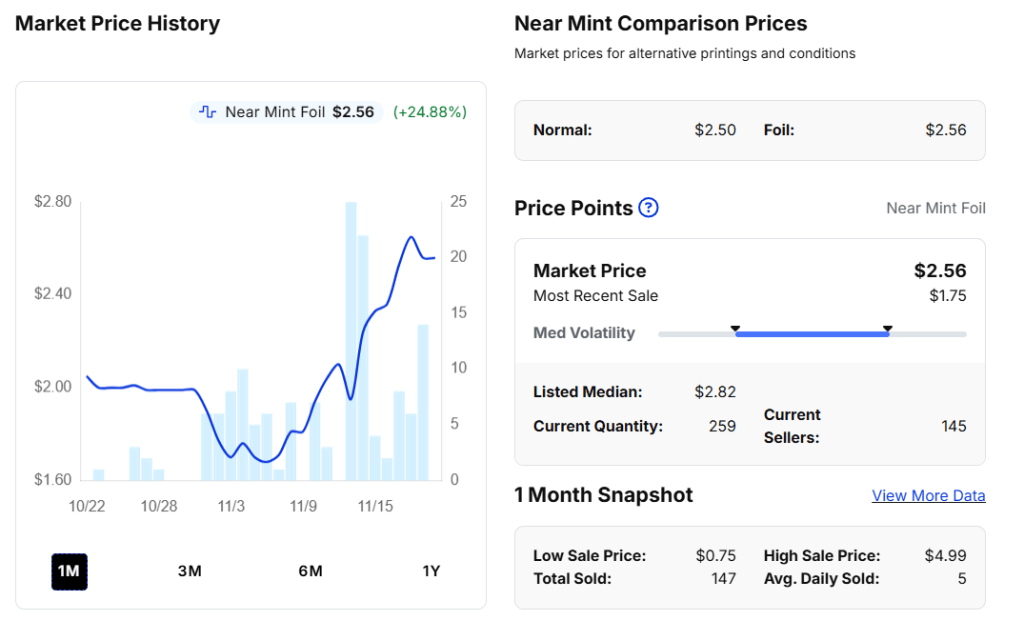Select the 1M time range
This screenshot has width=1024, height=621.
(69, 571)
